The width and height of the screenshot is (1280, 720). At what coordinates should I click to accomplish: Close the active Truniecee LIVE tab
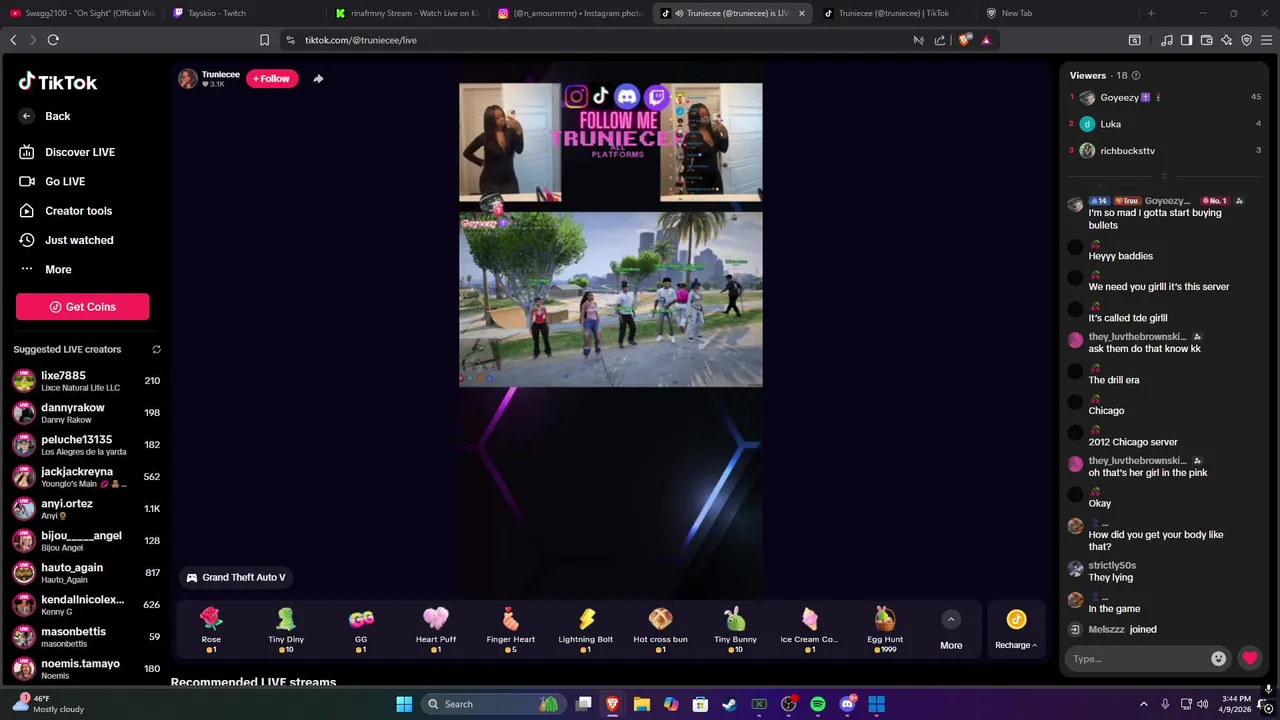click(x=801, y=13)
